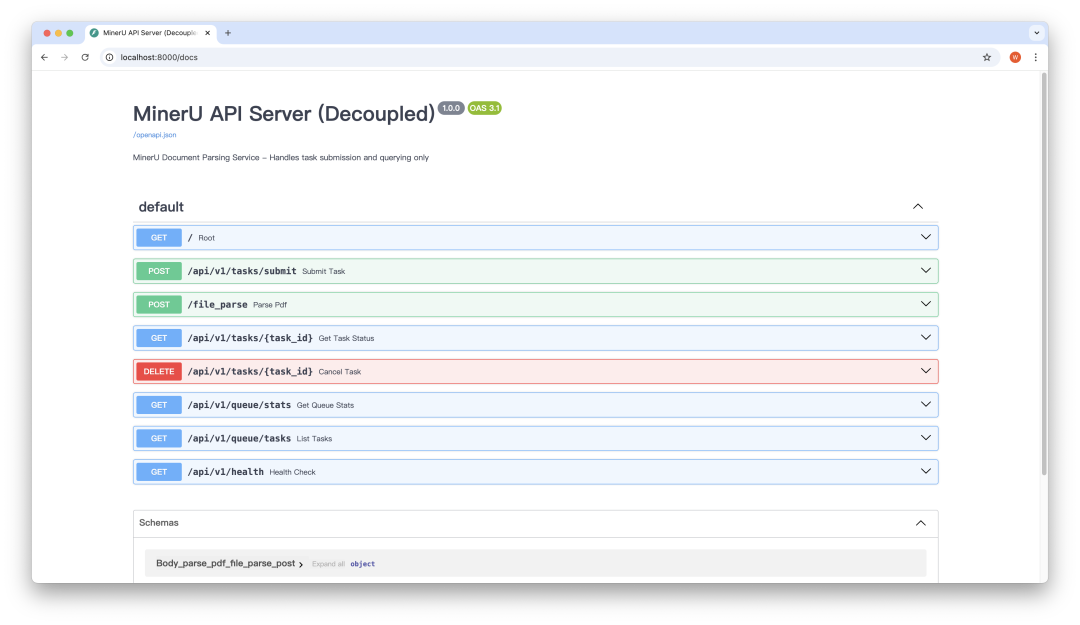Open the orange profile avatar
Screen dimensions: 1080x625
click(x=1015, y=57)
